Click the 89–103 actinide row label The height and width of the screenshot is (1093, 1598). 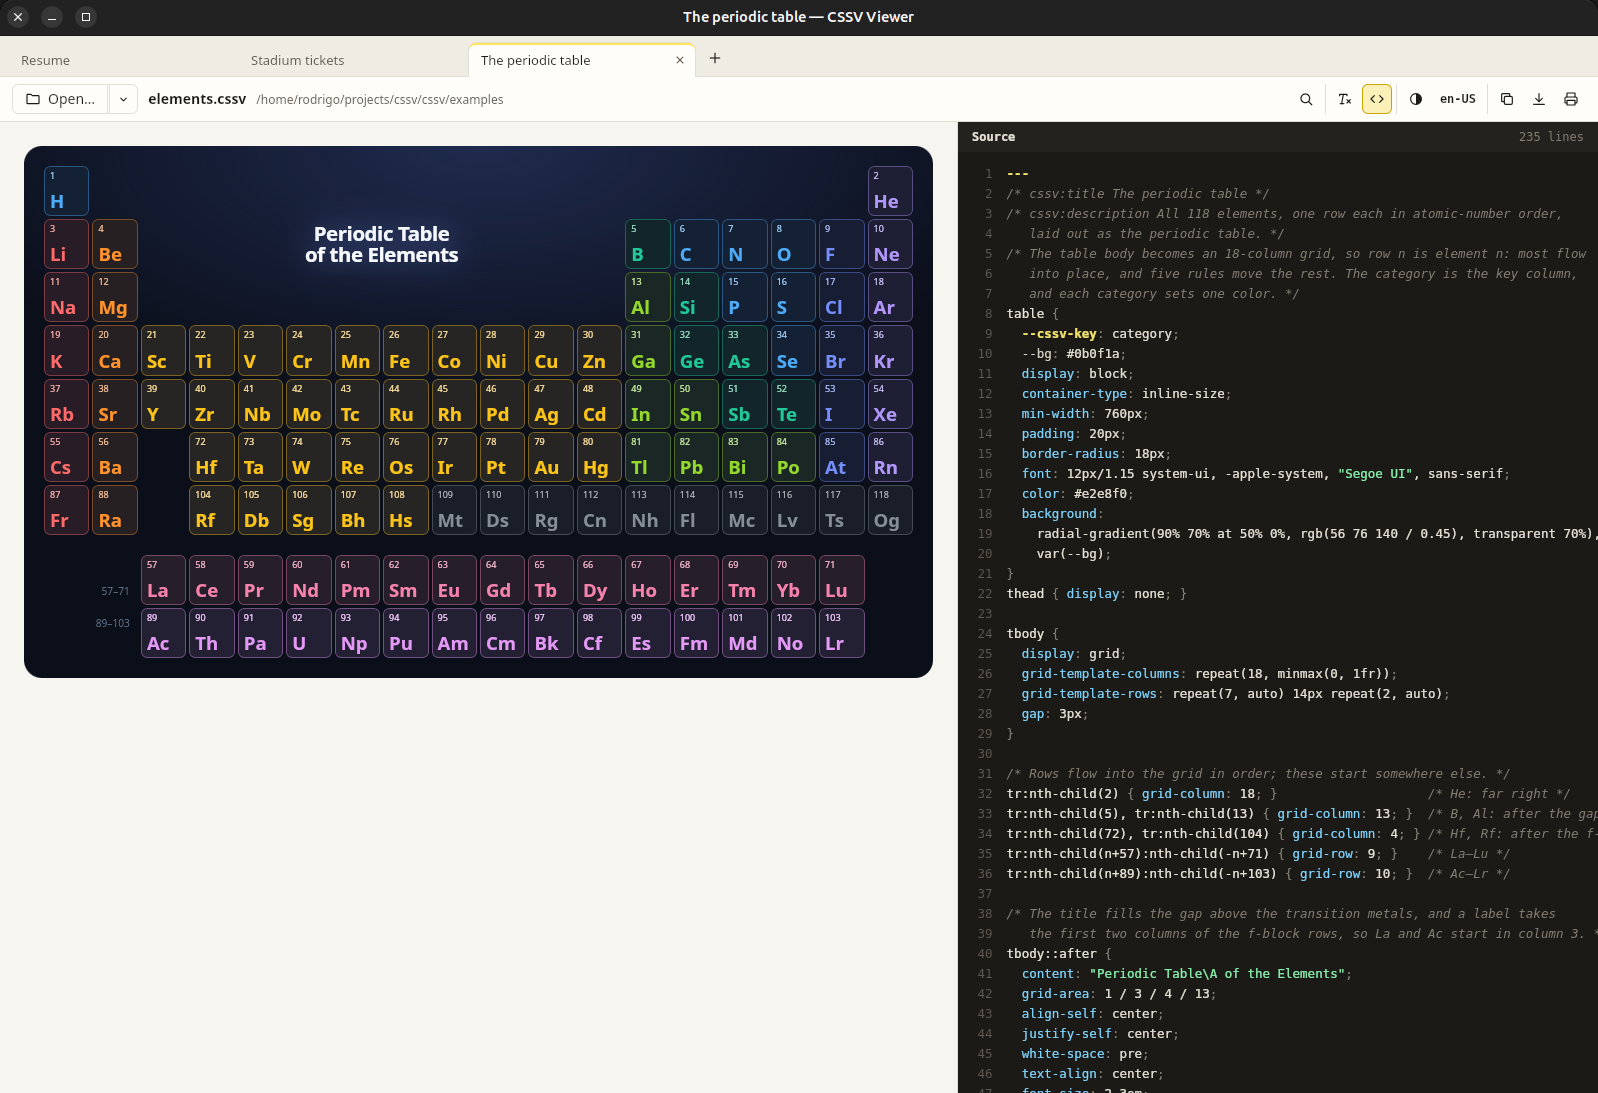point(112,623)
